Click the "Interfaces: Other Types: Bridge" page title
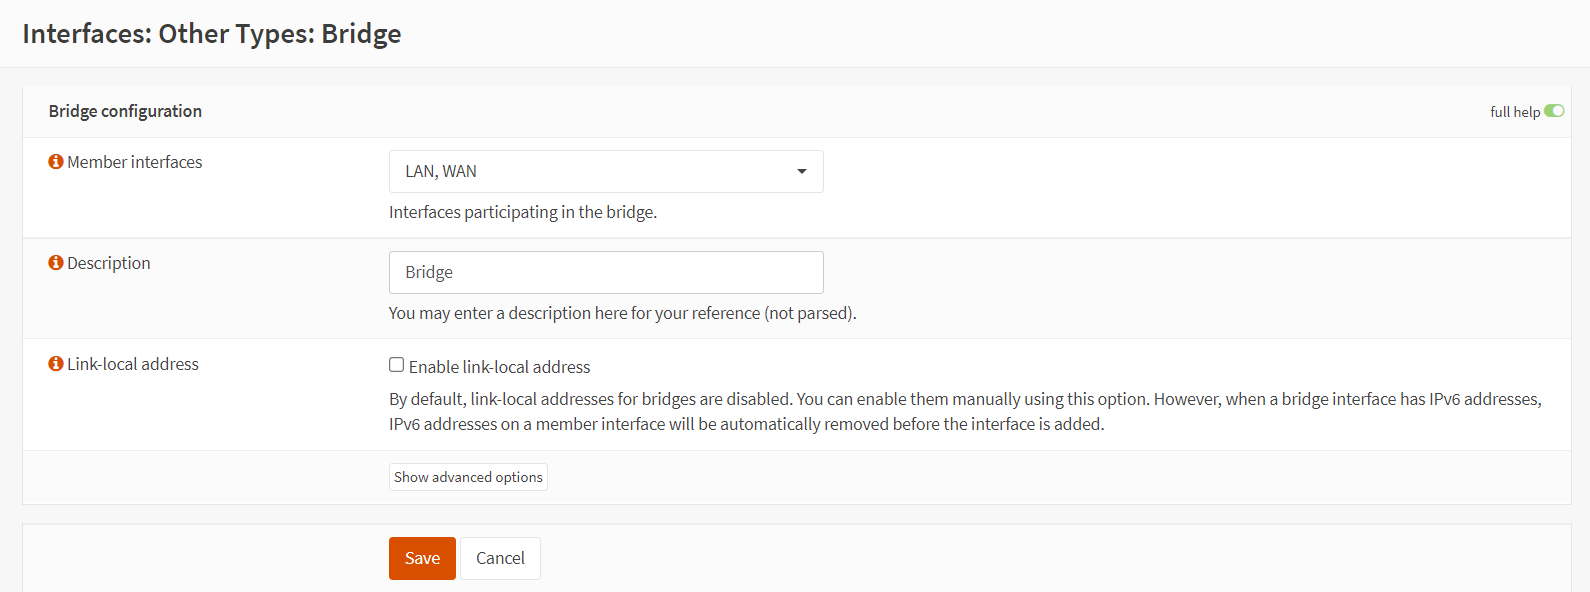 pyautogui.click(x=212, y=34)
